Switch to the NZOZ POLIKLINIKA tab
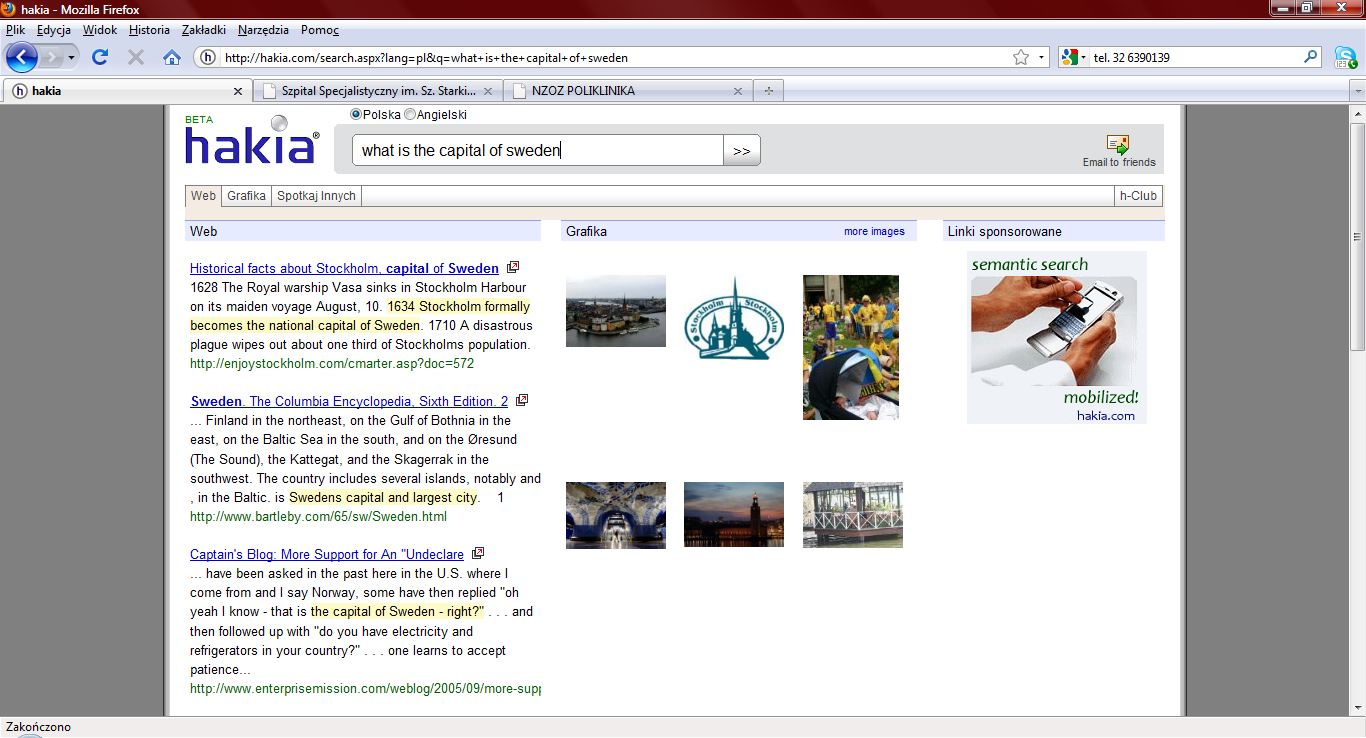The width and height of the screenshot is (1366, 738). point(628,91)
